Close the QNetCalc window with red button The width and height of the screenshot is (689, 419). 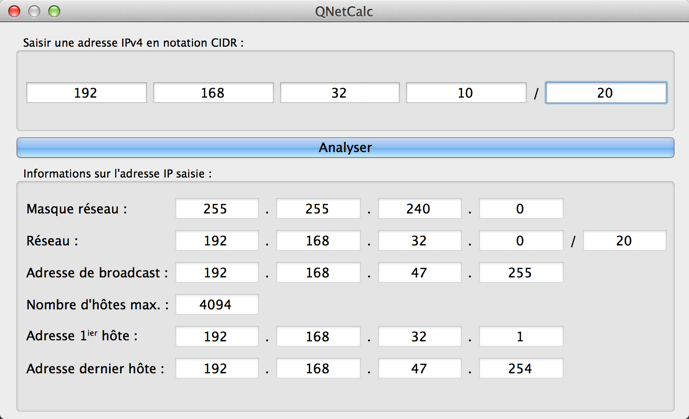point(15,11)
